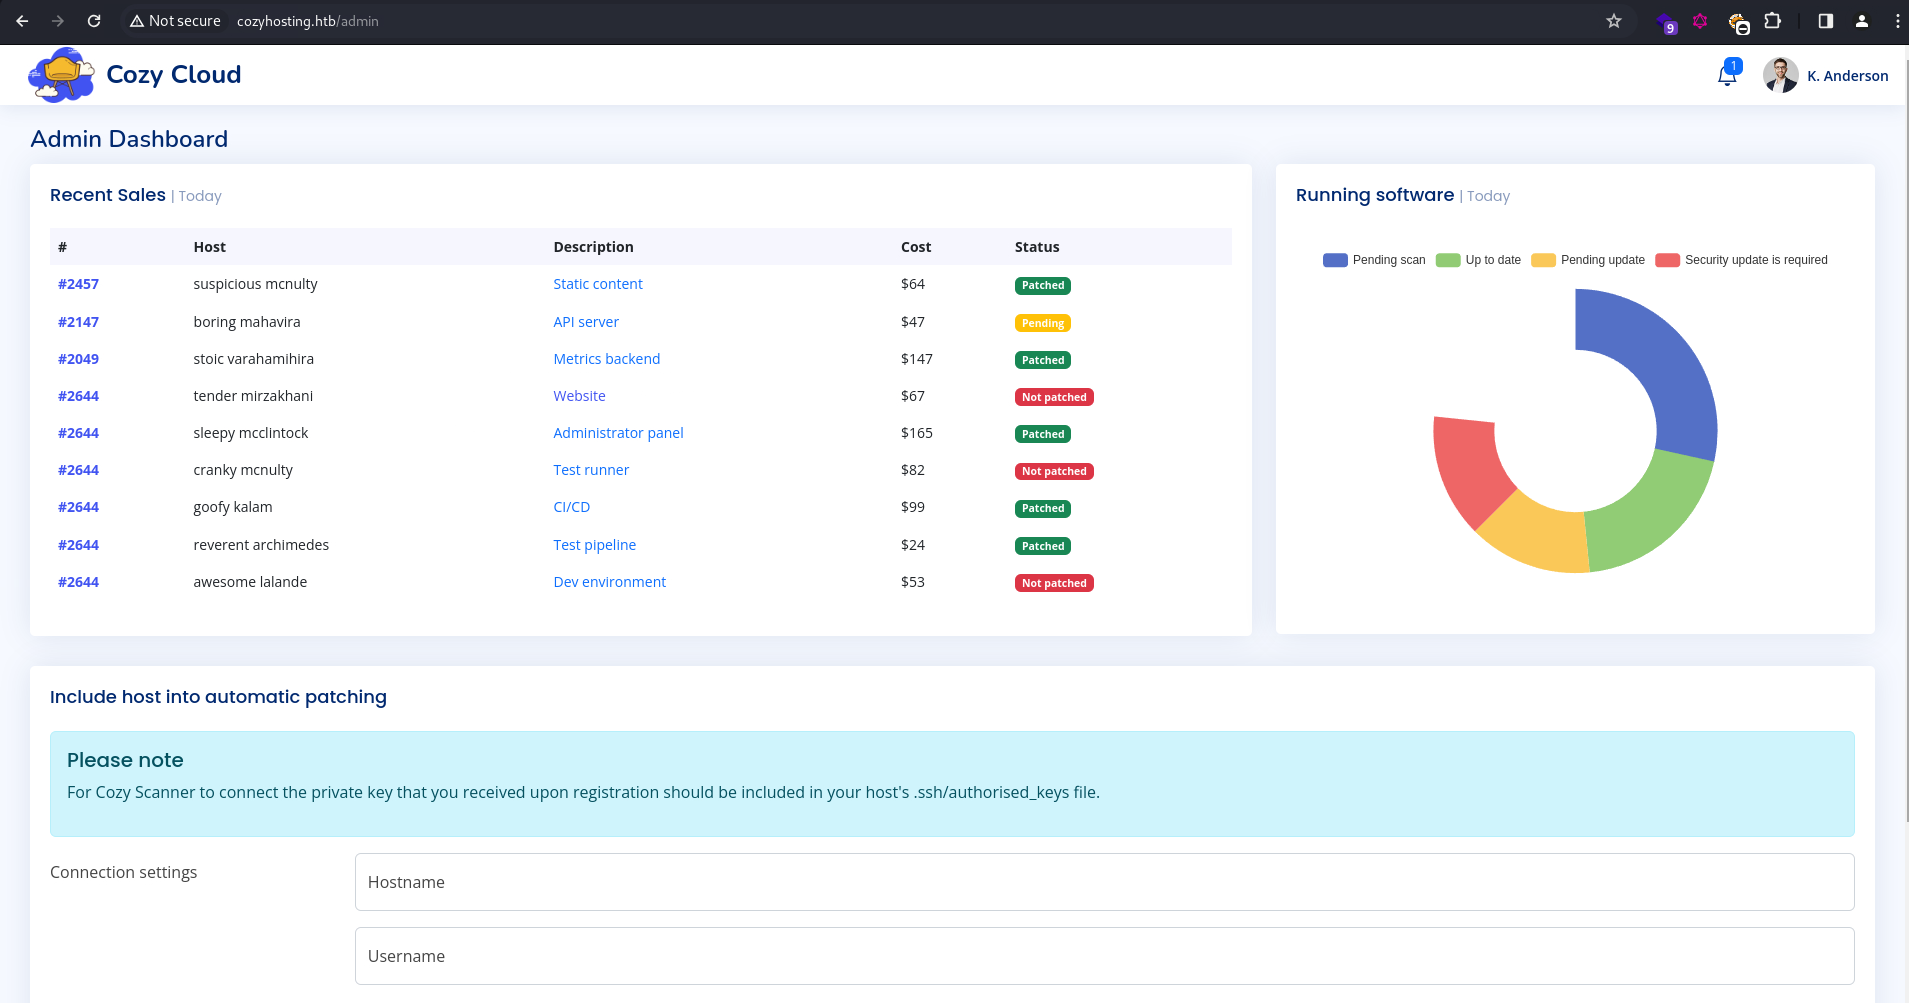
Task: Click the Hostname input field
Action: pos(1104,882)
